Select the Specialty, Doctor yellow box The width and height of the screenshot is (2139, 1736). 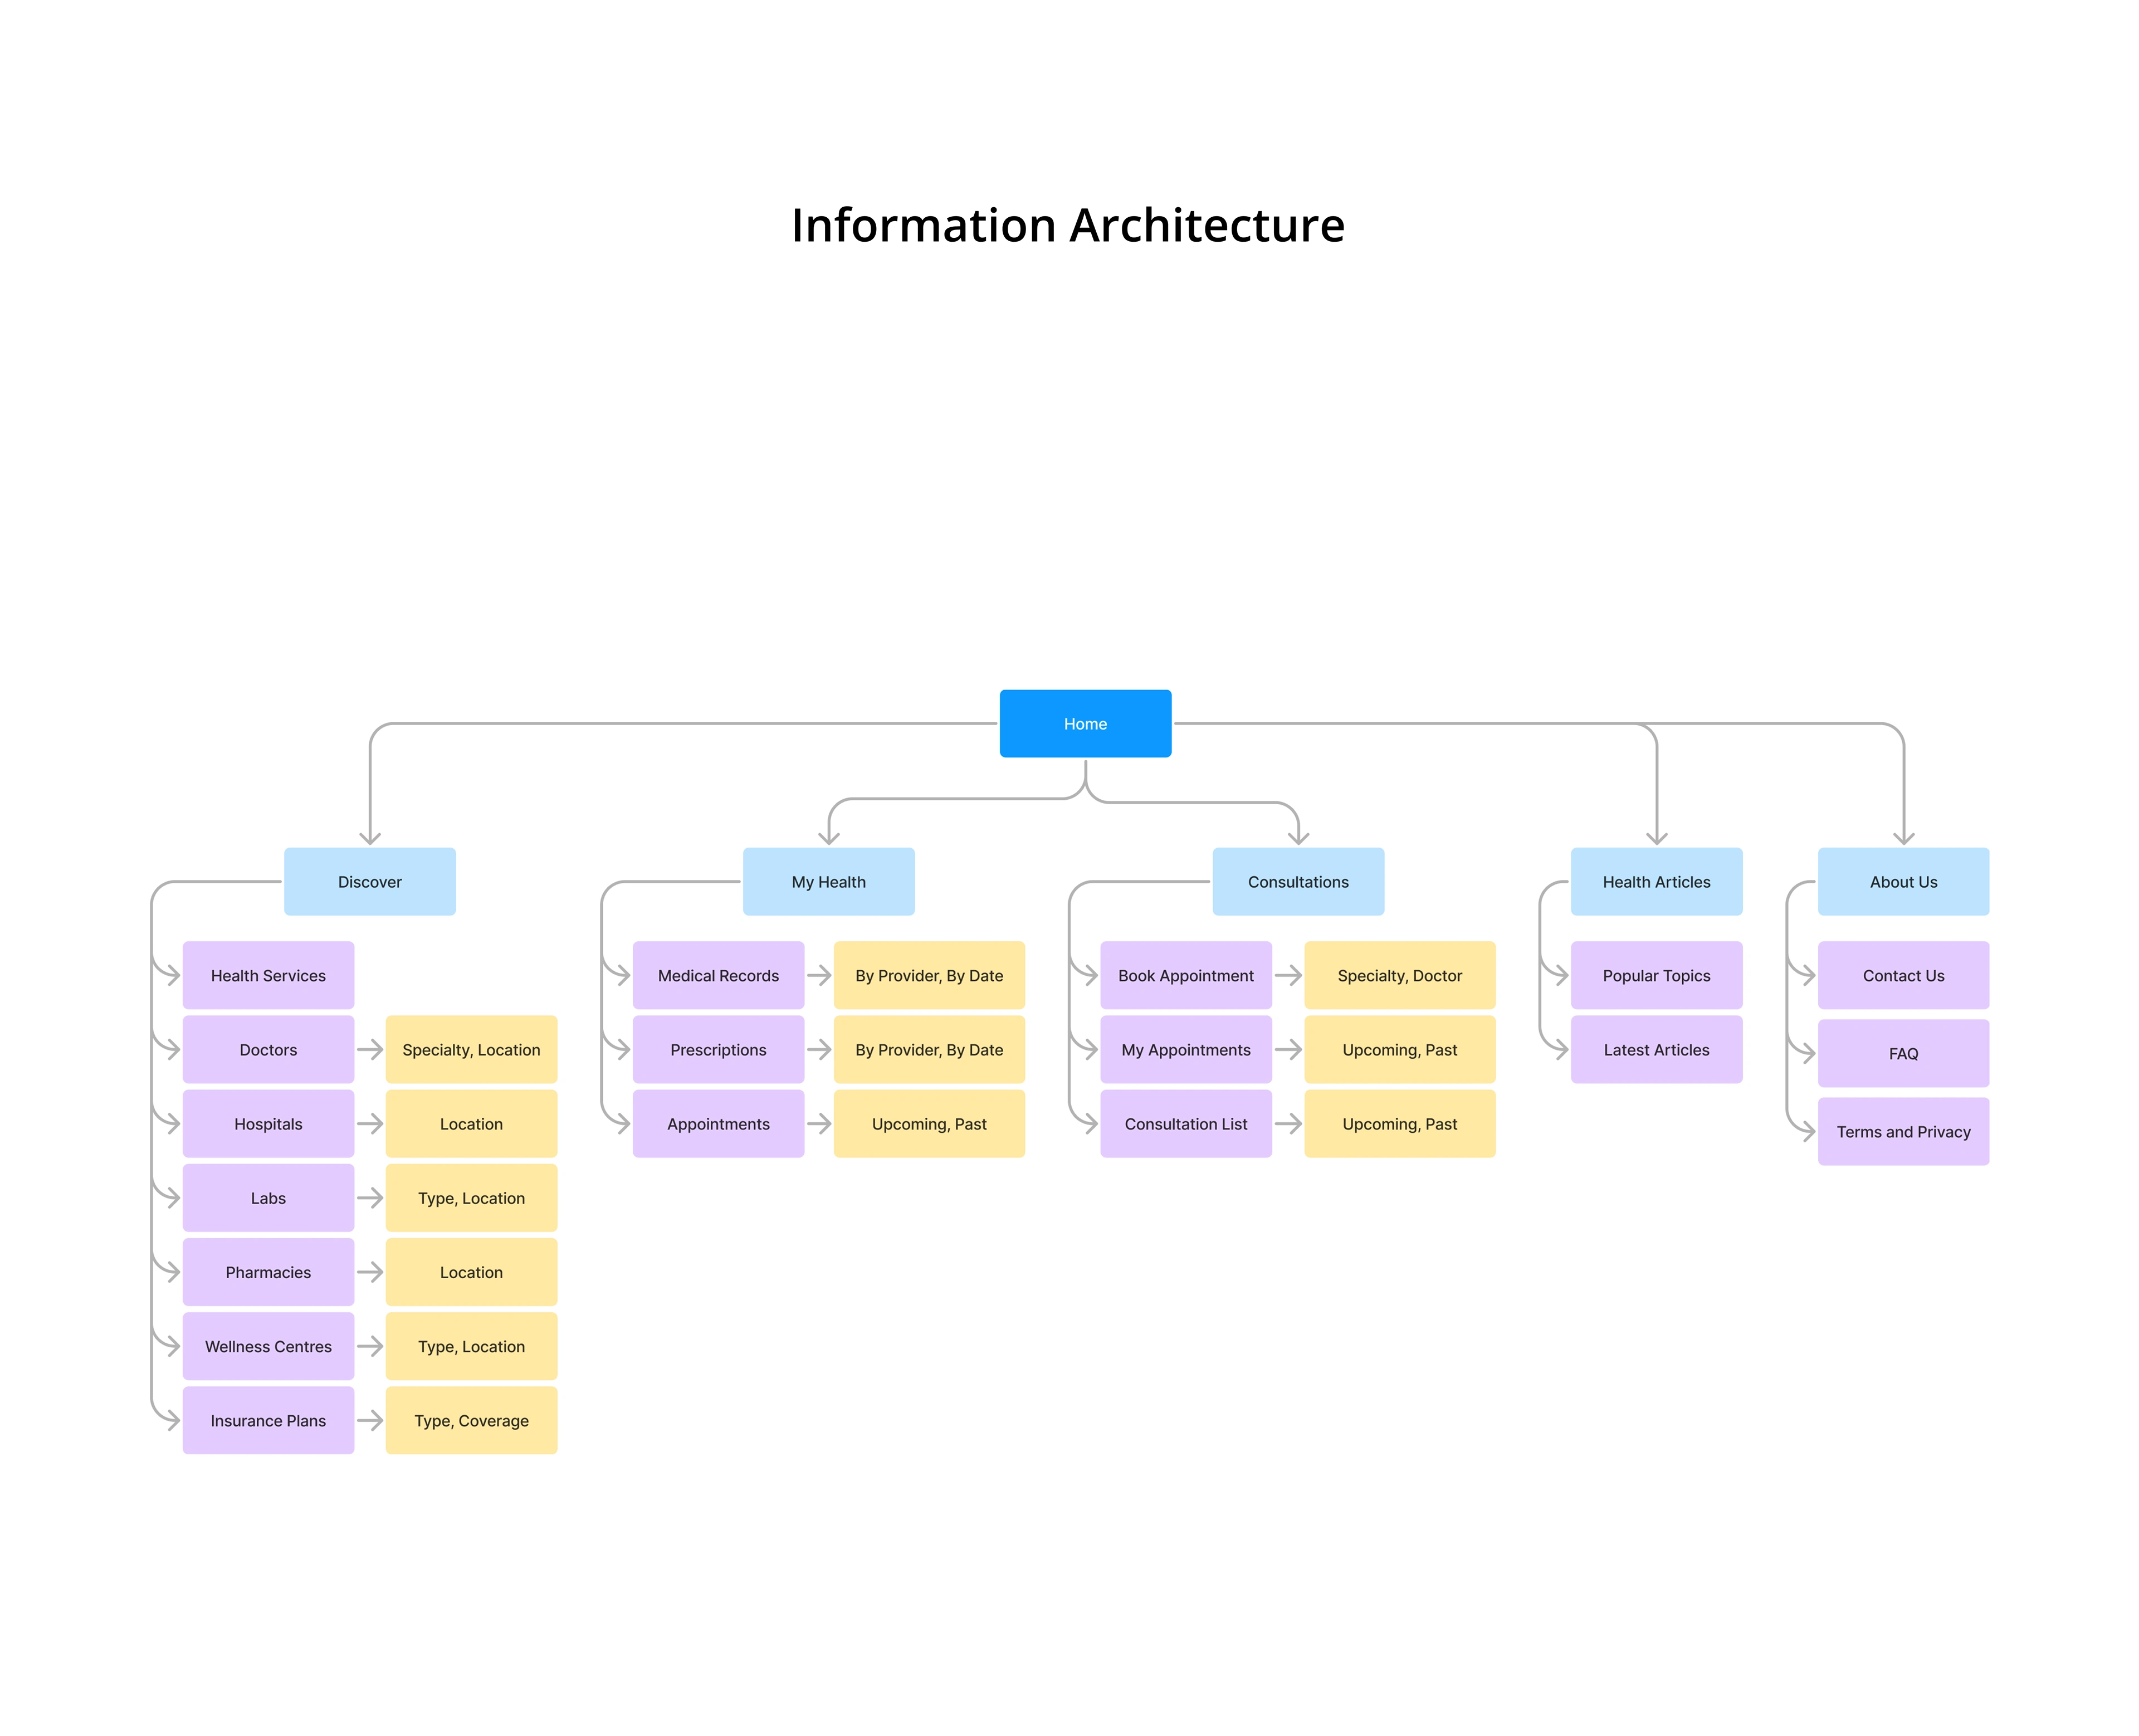(x=1399, y=975)
